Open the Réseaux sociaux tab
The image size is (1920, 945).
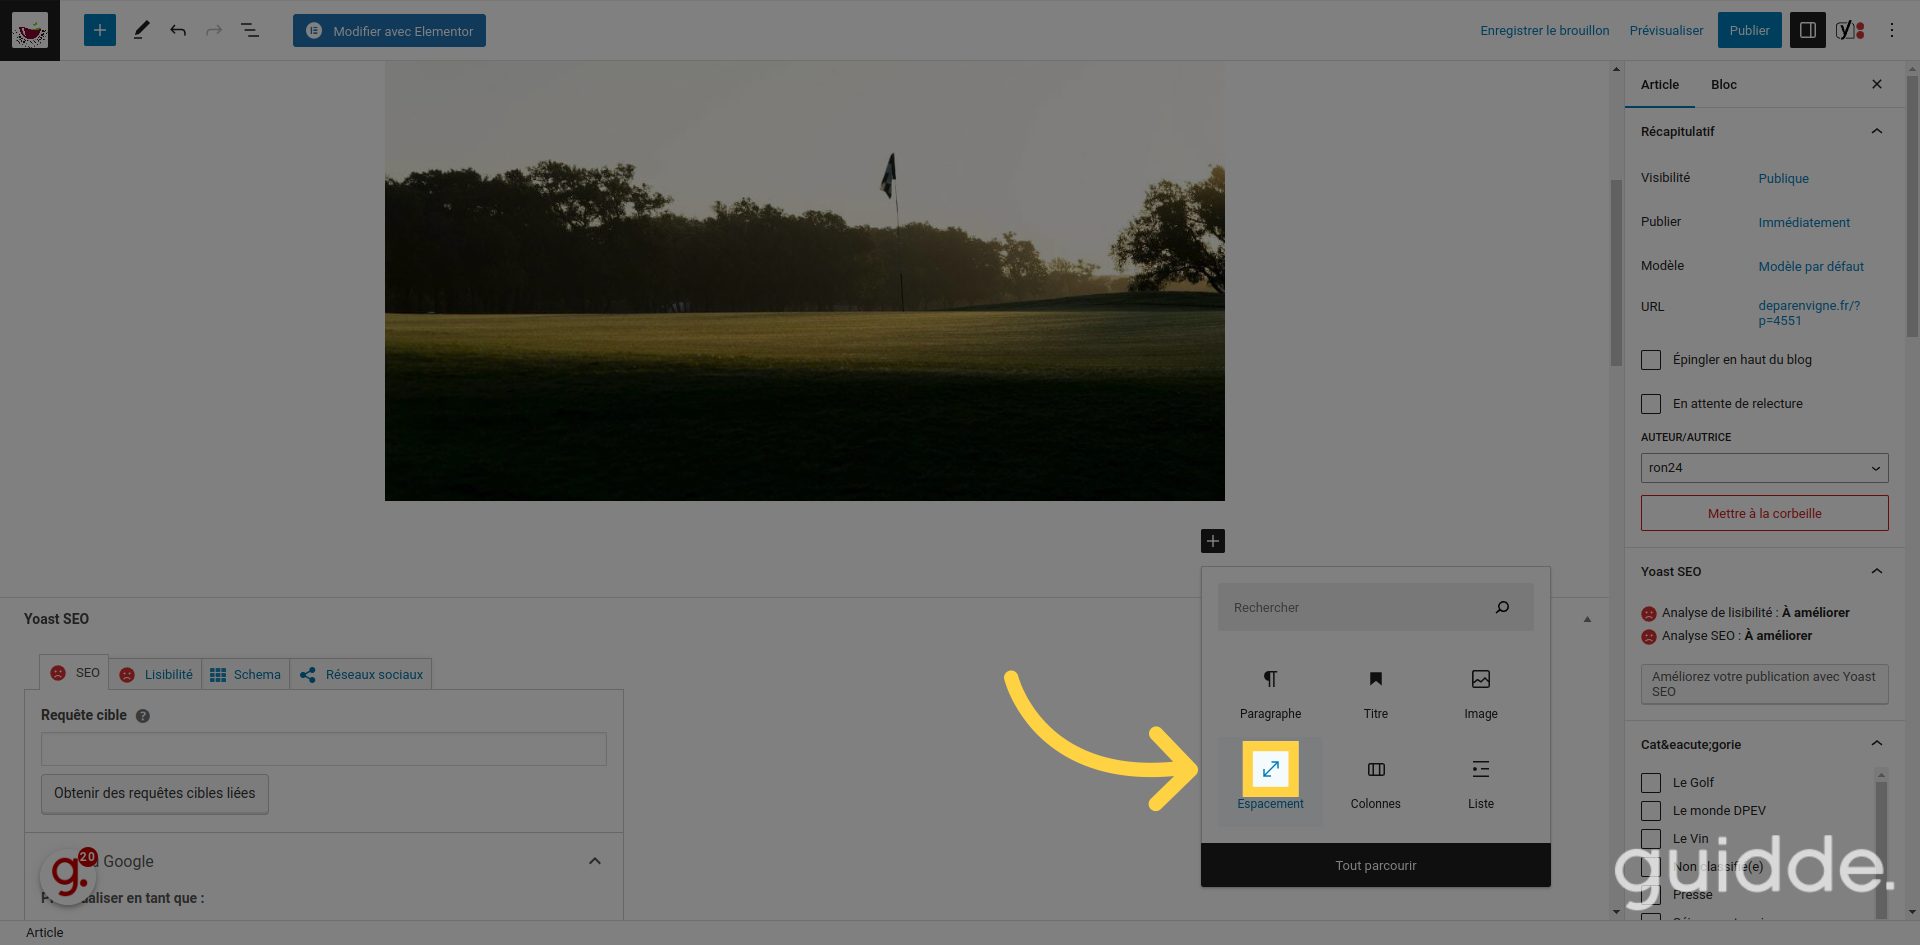[x=361, y=674]
